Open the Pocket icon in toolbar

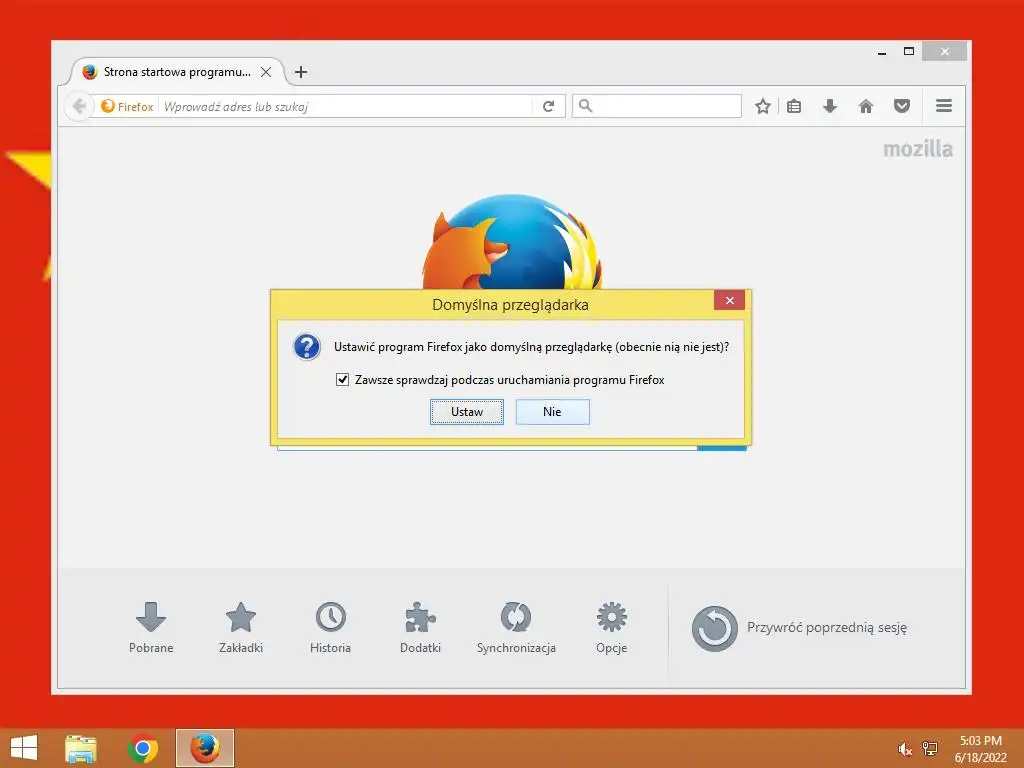click(902, 106)
